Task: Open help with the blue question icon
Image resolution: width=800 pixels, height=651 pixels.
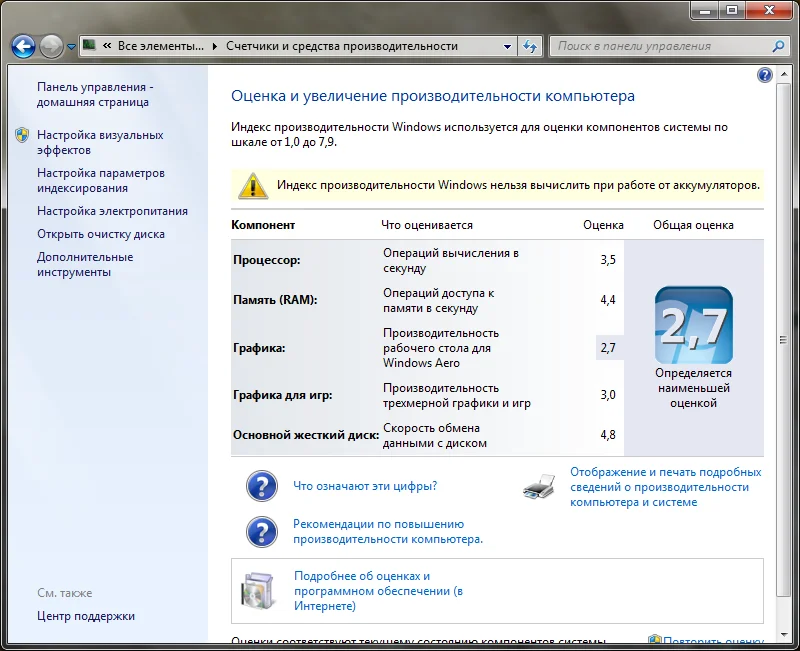Action: [x=764, y=76]
